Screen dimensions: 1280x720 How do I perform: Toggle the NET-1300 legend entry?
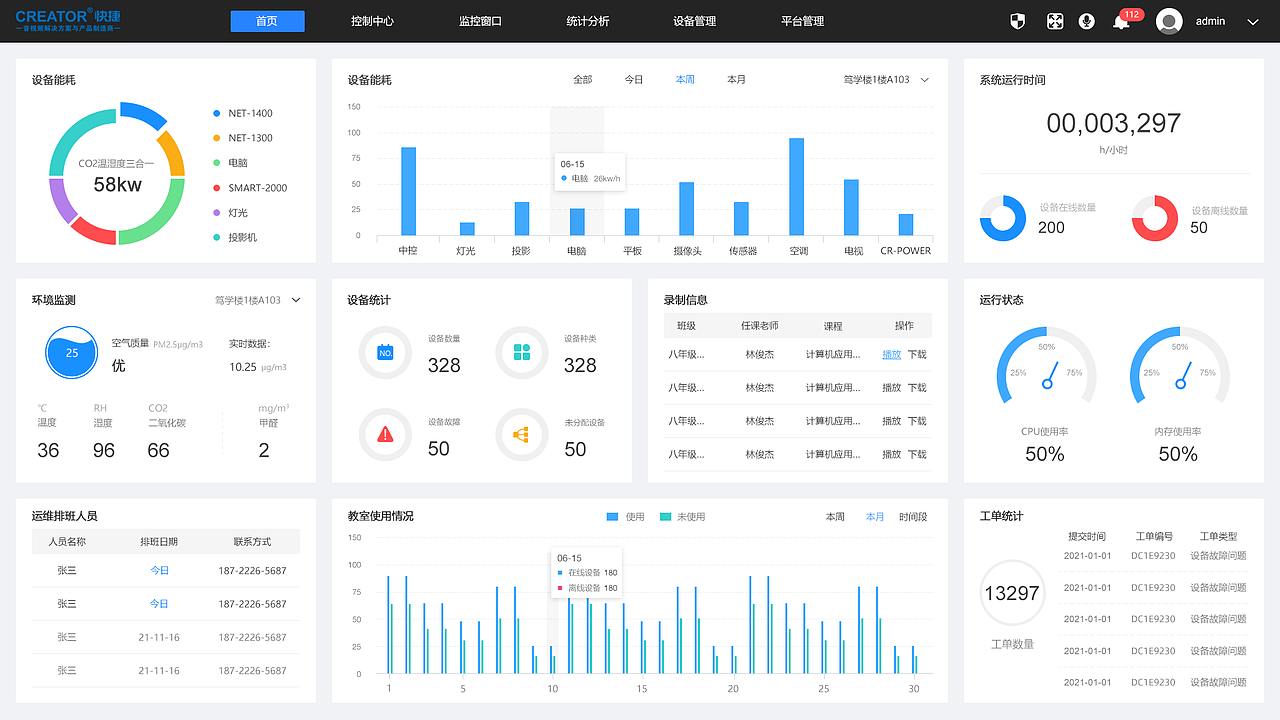(243, 138)
